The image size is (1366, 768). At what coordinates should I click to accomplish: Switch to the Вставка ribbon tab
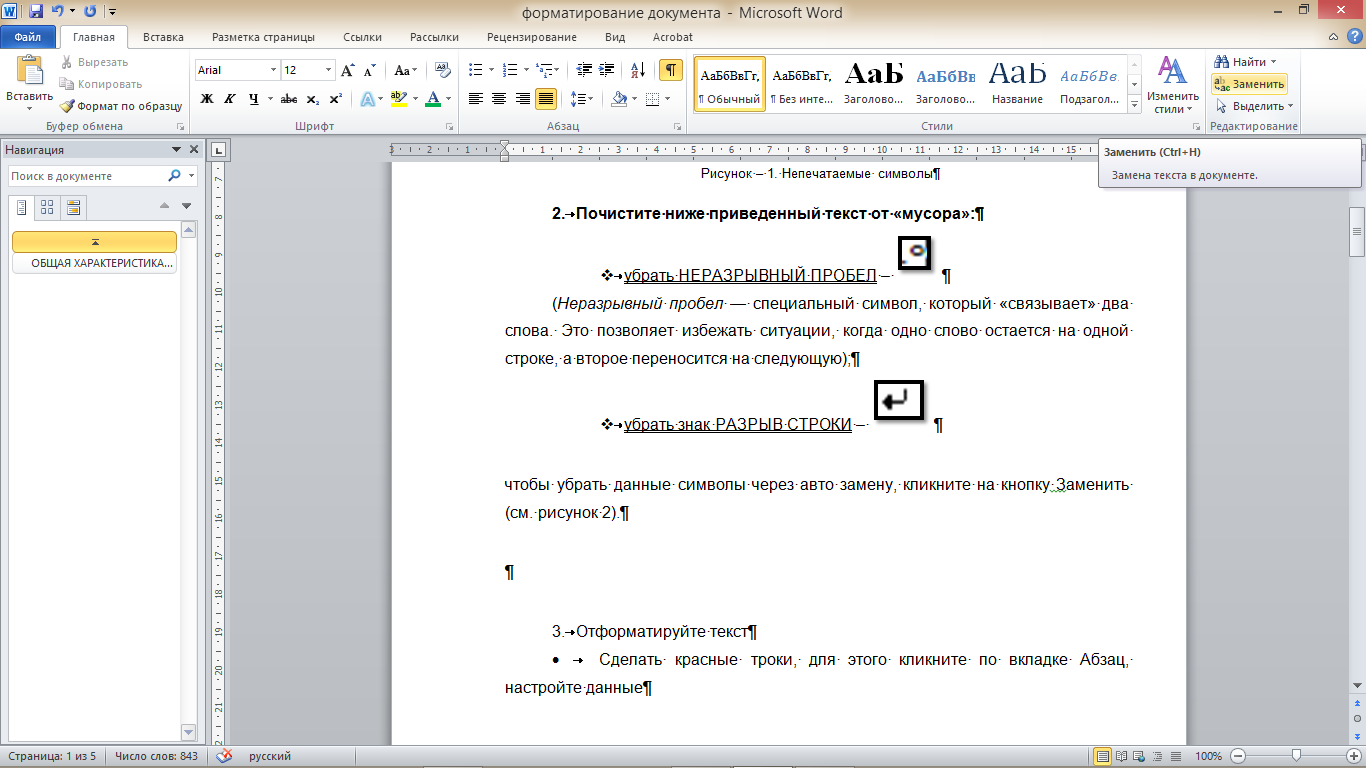tap(163, 37)
